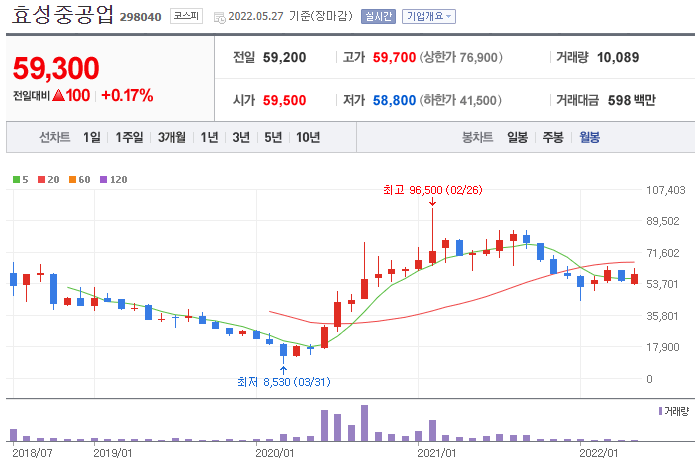Click the 시가 59,500 value
Screen dimensions: 695x464
284,101
